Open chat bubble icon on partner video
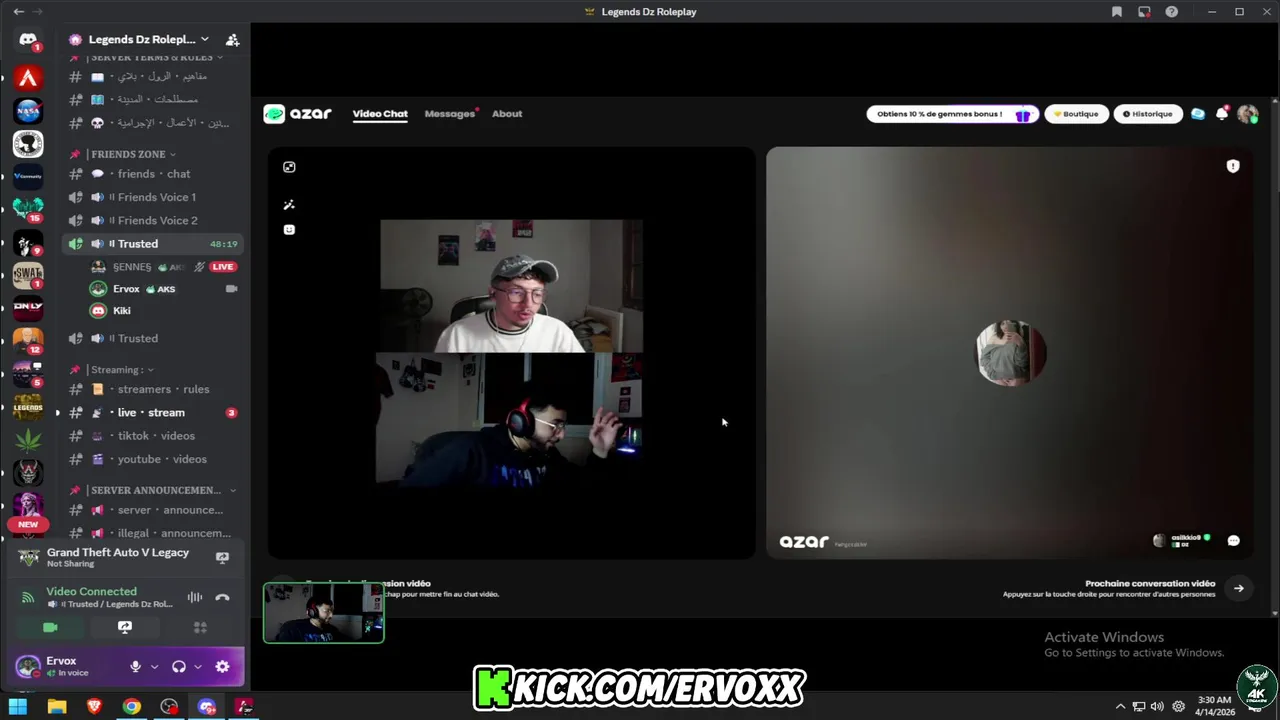This screenshot has width=1280, height=720. pyautogui.click(x=1233, y=540)
